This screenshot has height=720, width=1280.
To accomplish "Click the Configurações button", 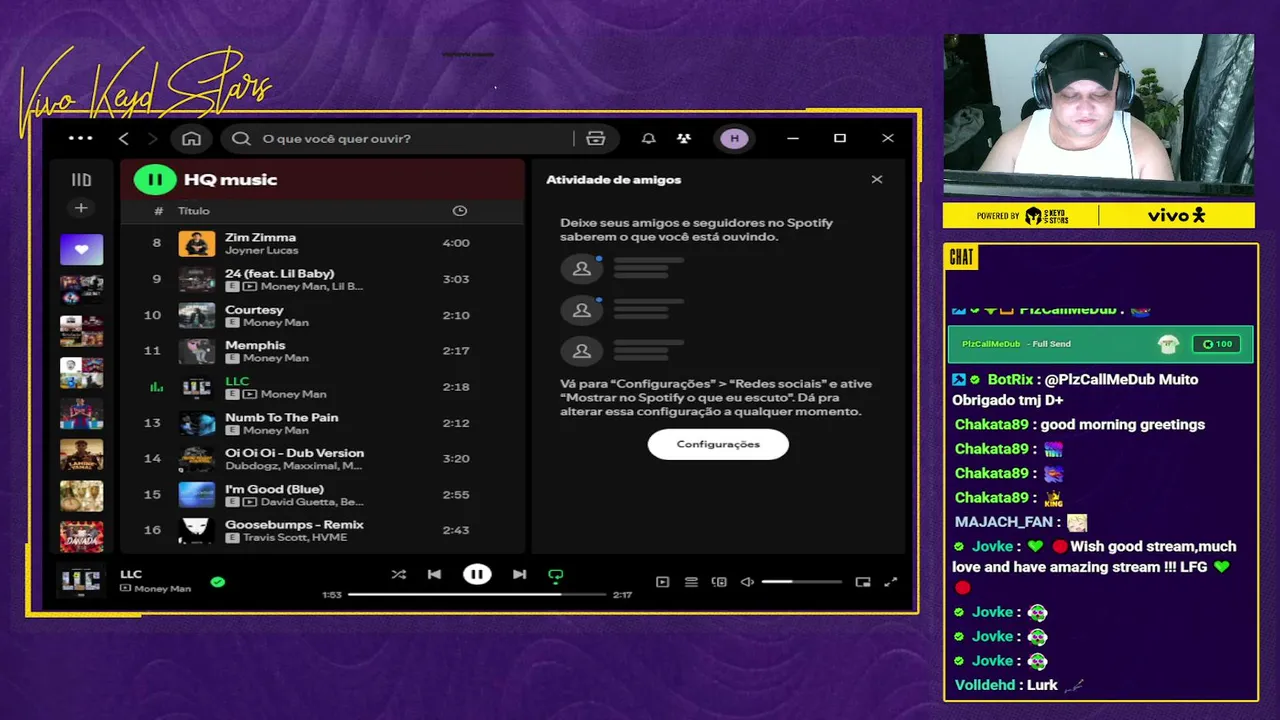I will (x=718, y=444).
